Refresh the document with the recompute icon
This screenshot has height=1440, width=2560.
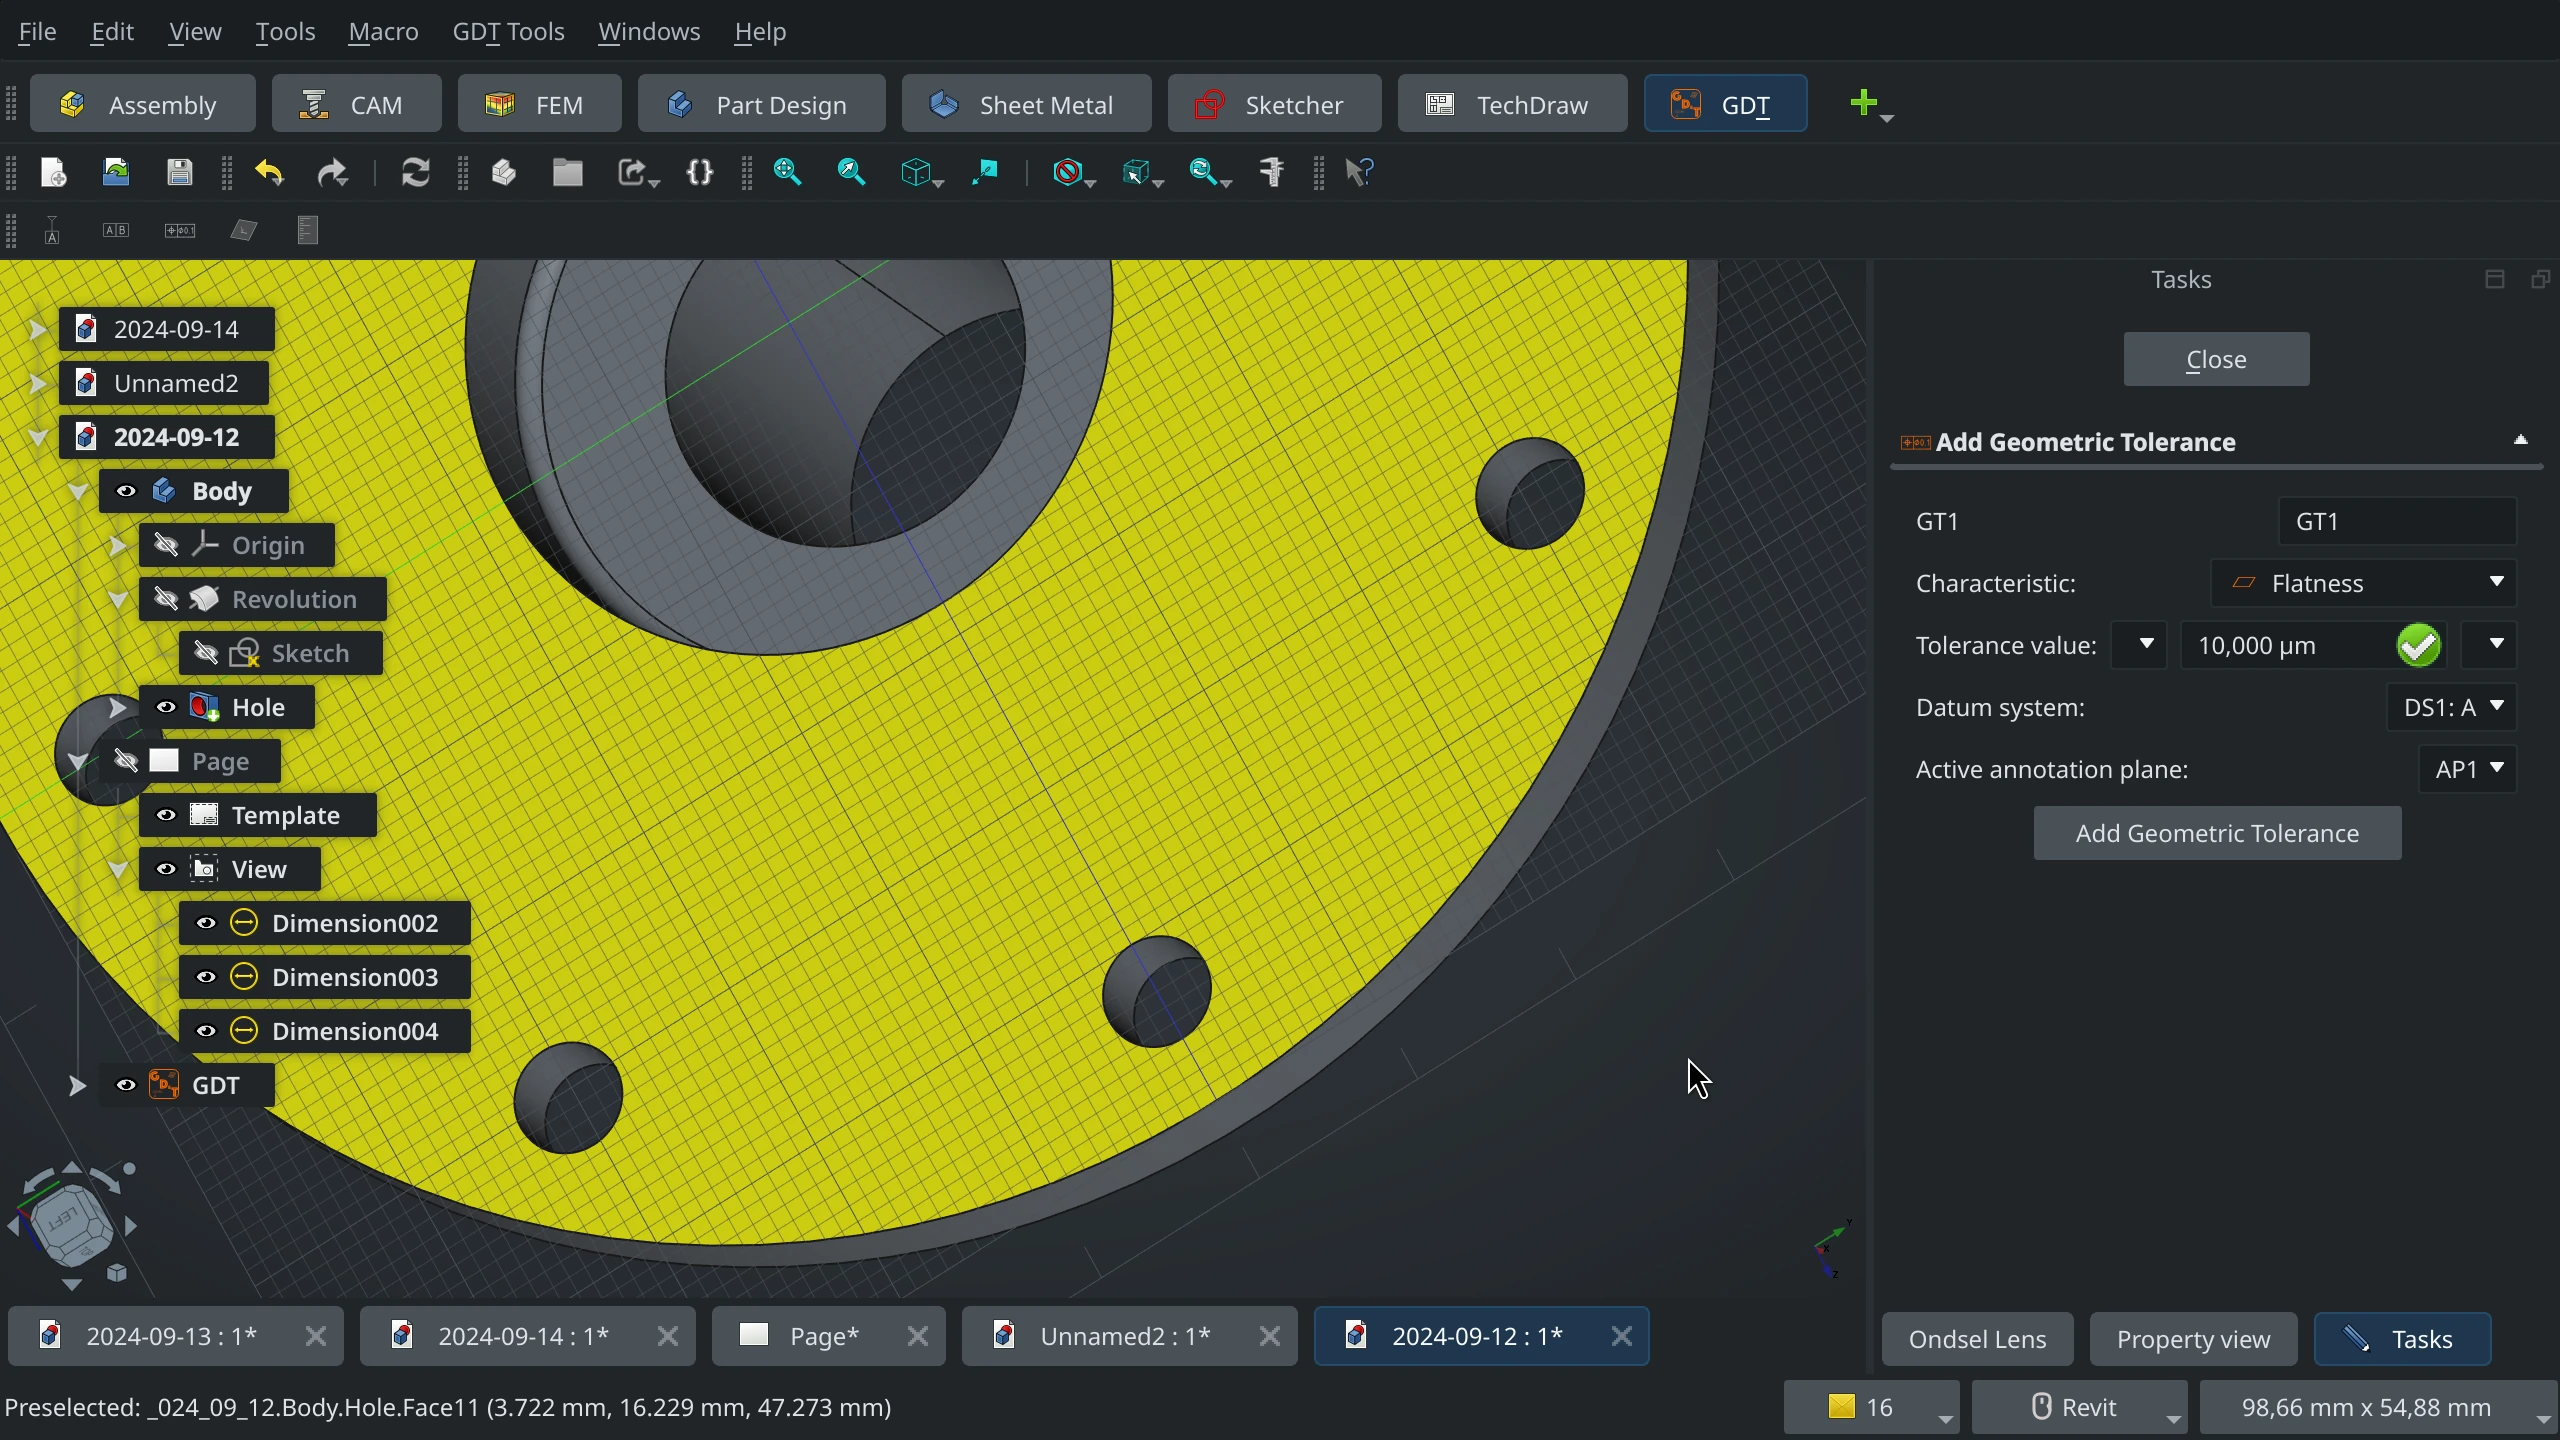[415, 172]
